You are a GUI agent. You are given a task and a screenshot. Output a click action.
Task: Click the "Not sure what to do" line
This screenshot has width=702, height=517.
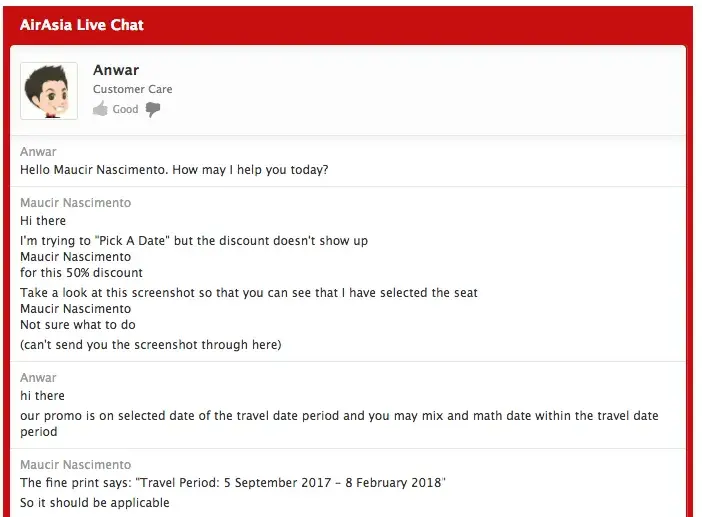point(78,325)
